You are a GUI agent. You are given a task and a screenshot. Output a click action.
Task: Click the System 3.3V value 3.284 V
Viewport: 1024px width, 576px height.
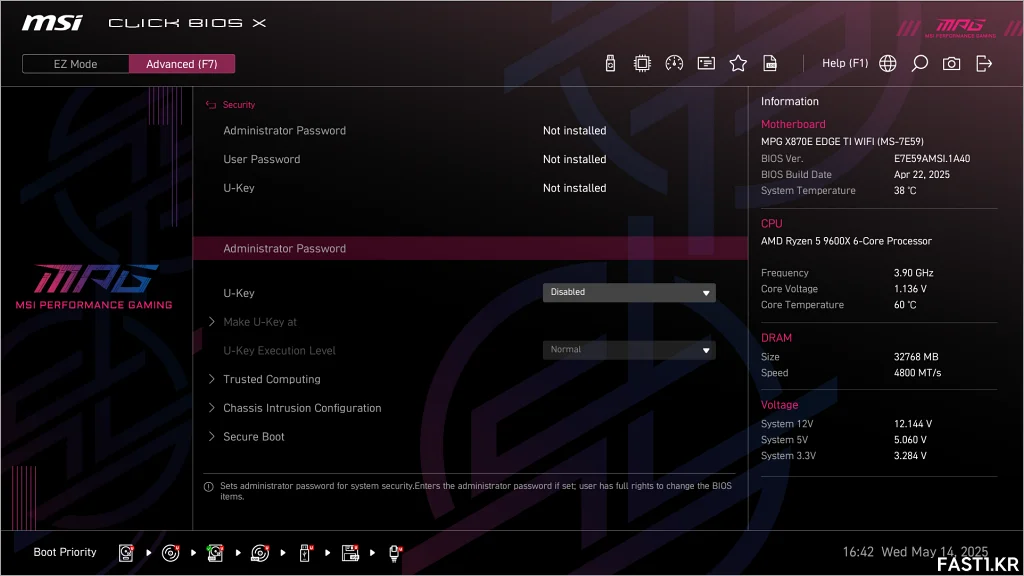(x=910, y=456)
